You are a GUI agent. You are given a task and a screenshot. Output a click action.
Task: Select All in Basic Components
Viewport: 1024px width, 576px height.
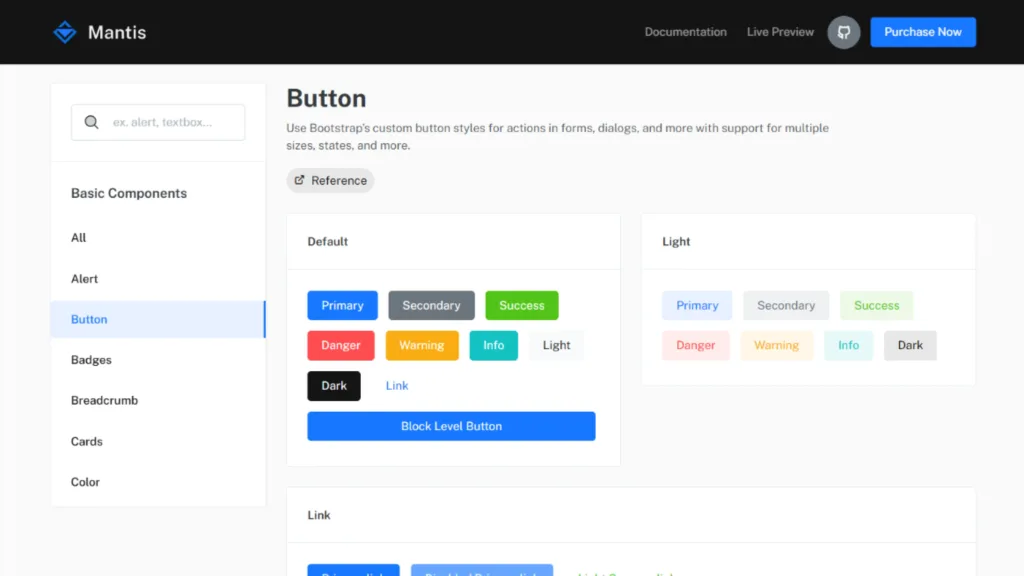point(78,237)
